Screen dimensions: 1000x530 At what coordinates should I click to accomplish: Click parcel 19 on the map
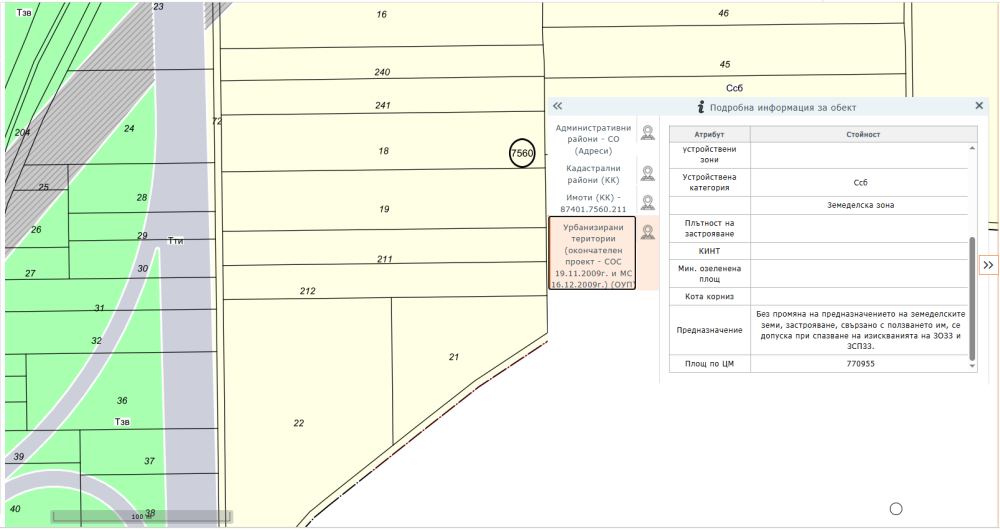pyautogui.click(x=384, y=209)
